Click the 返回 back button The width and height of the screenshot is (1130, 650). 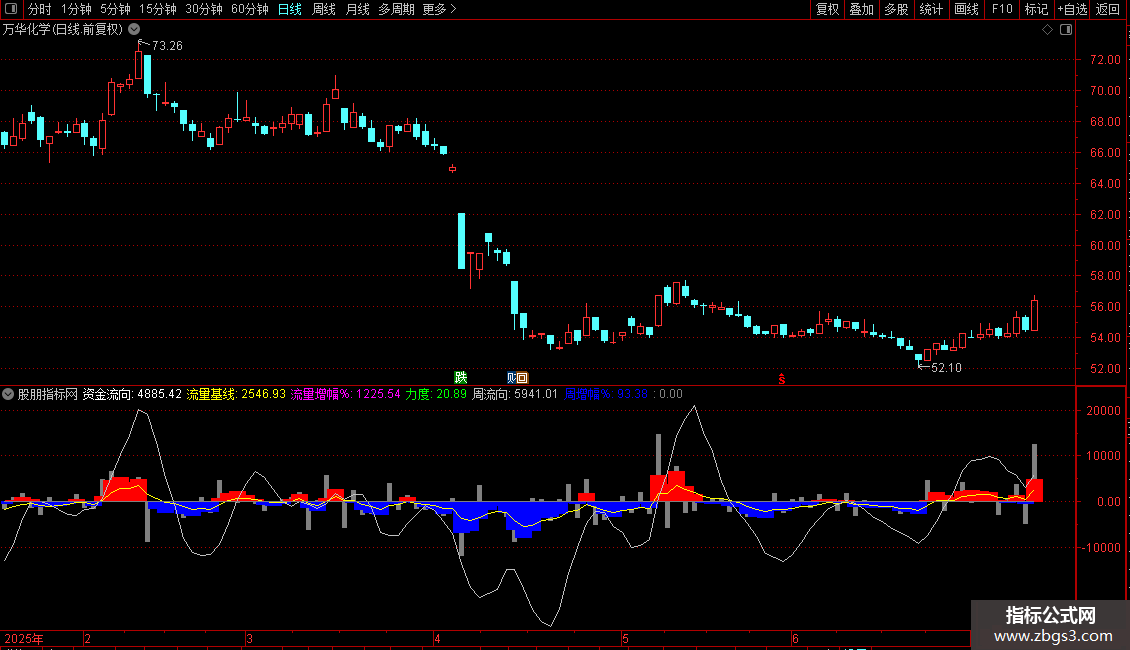pos(1108,9)
